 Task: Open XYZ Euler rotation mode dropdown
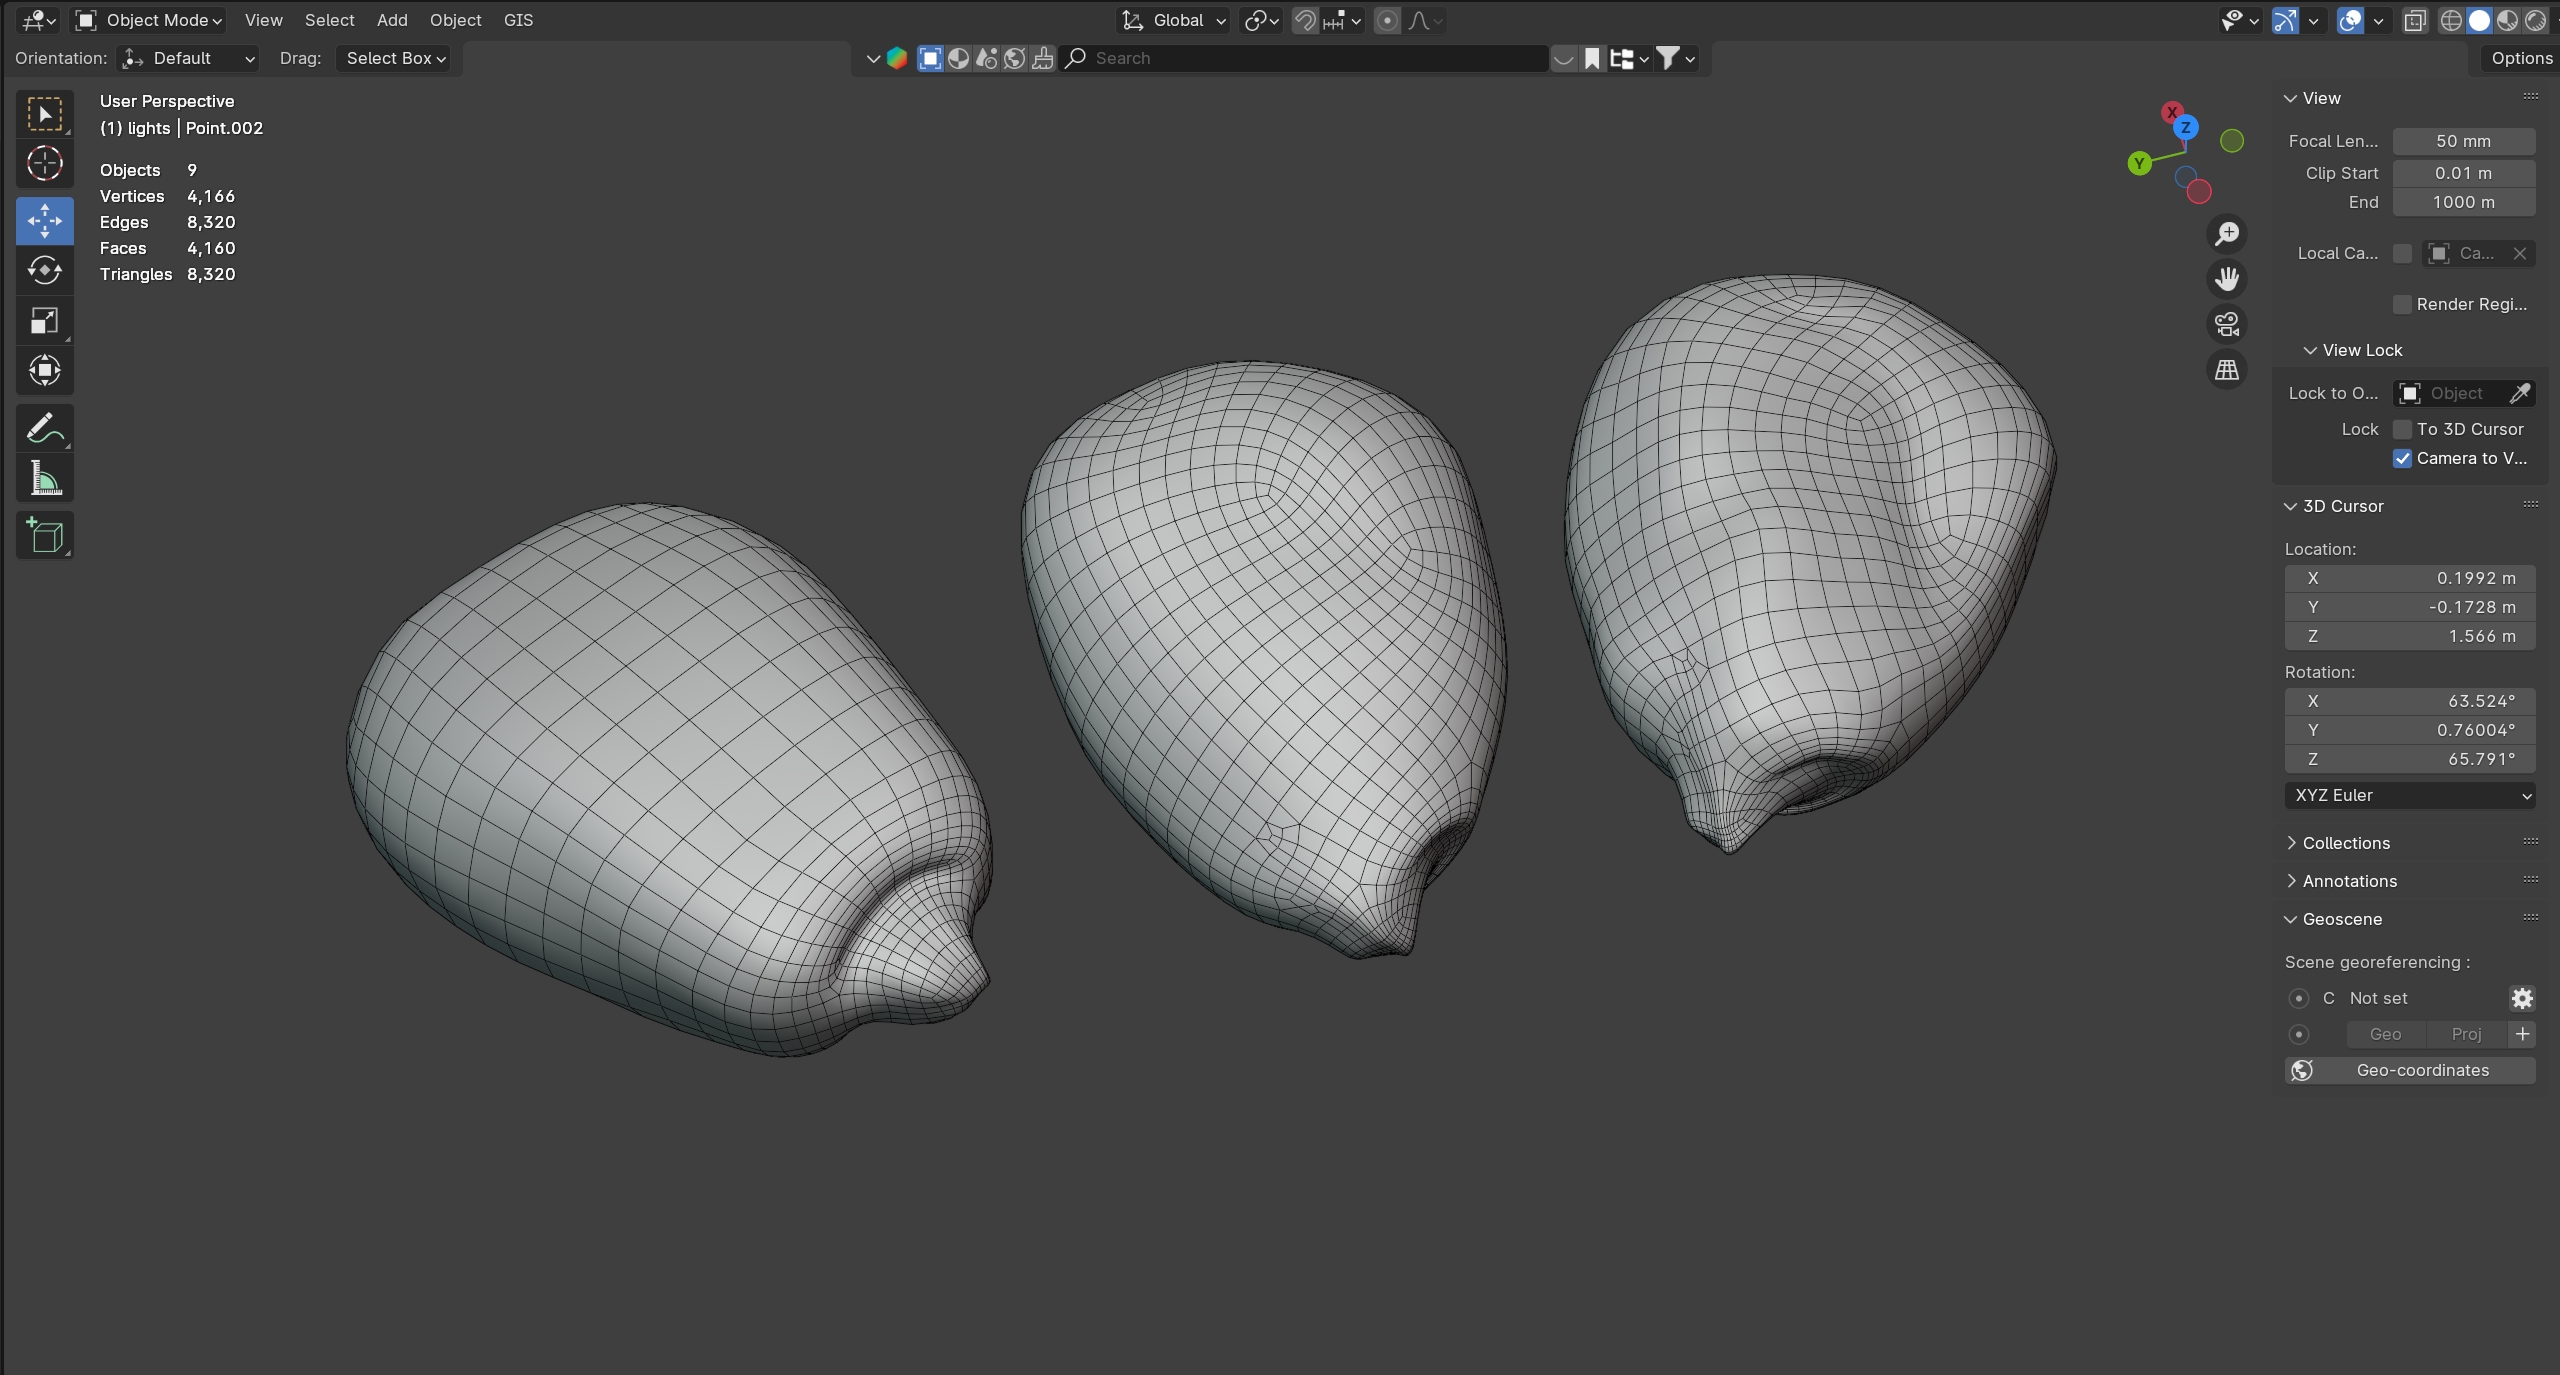point(2409,795)
